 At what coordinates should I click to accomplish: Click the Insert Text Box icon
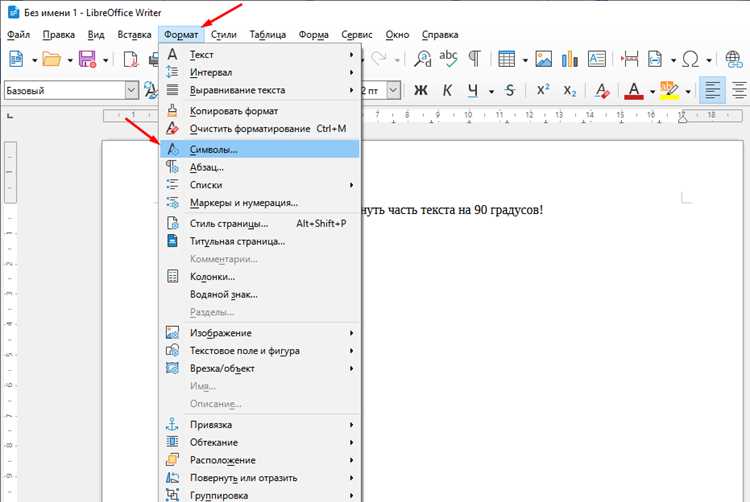[x=596, y=59]
